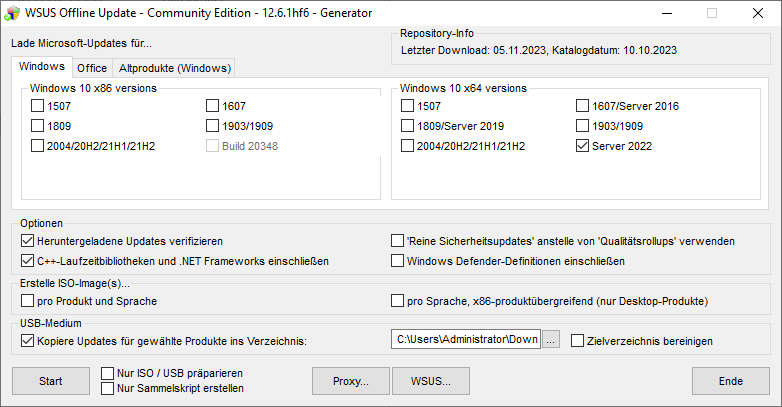782x407 pixels.
Task: Select the Windows tab
Action: coord(41,67)
